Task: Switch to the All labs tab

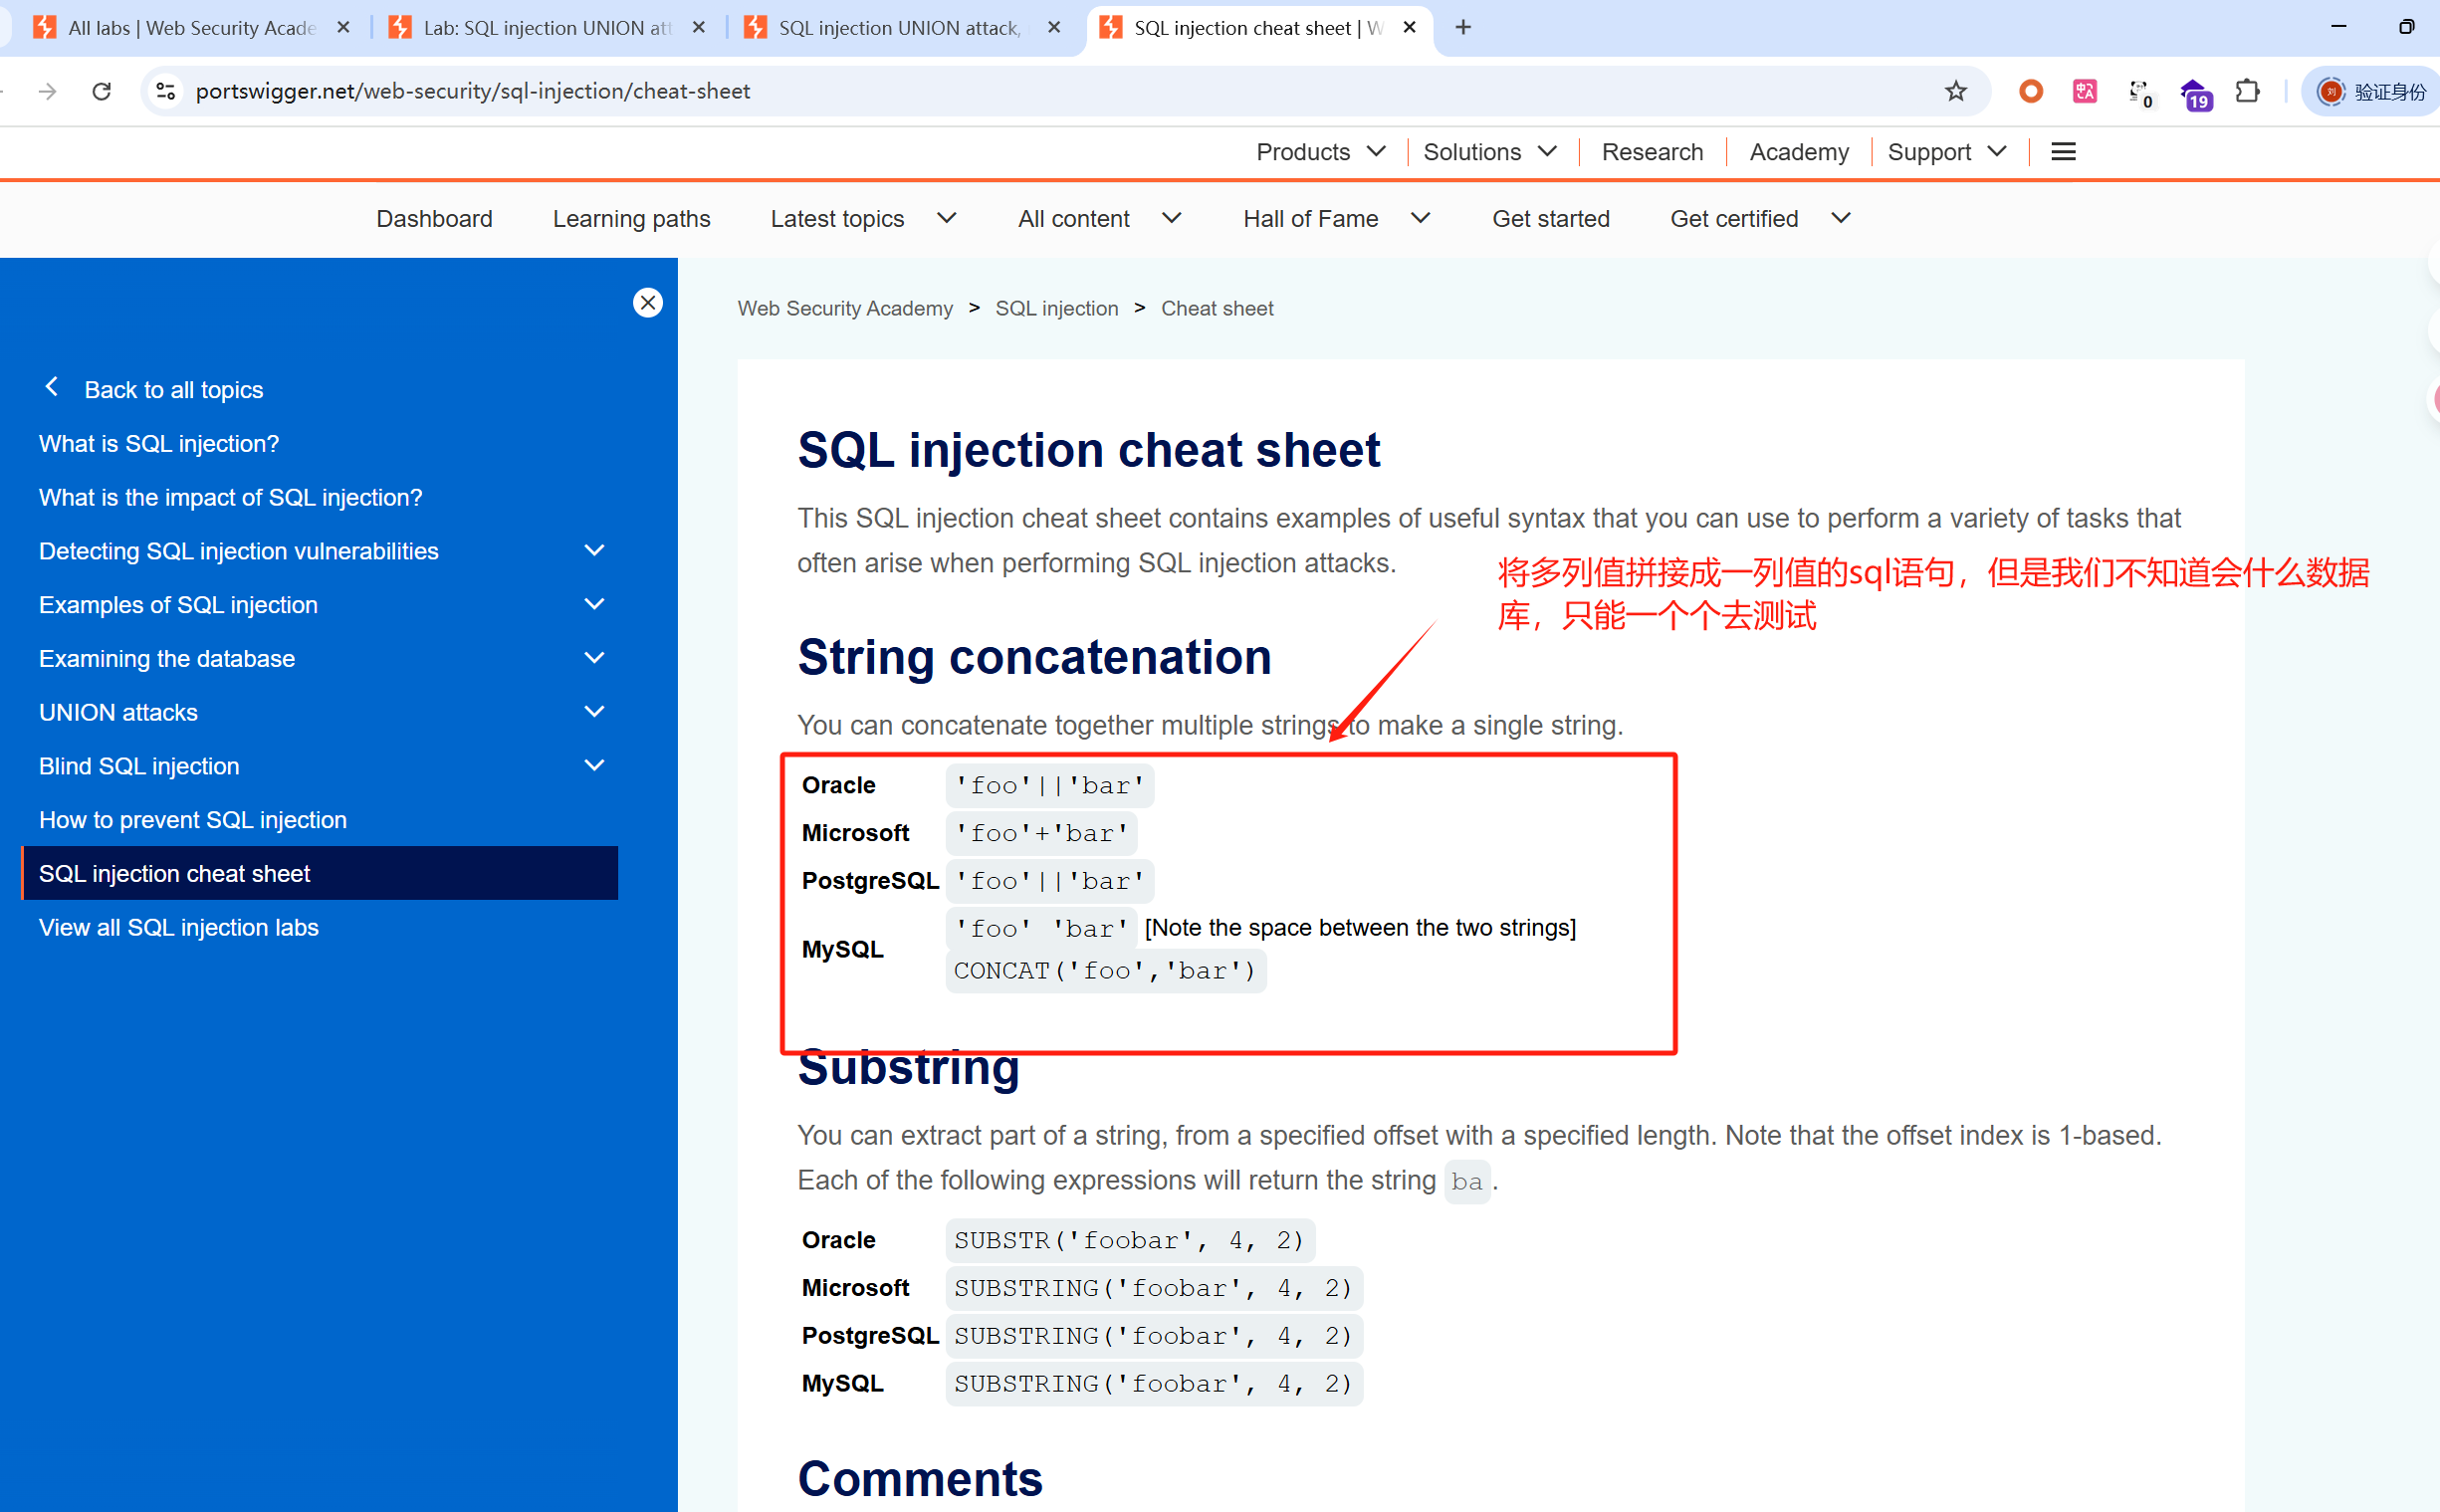Action: click(x=190, y=28)
